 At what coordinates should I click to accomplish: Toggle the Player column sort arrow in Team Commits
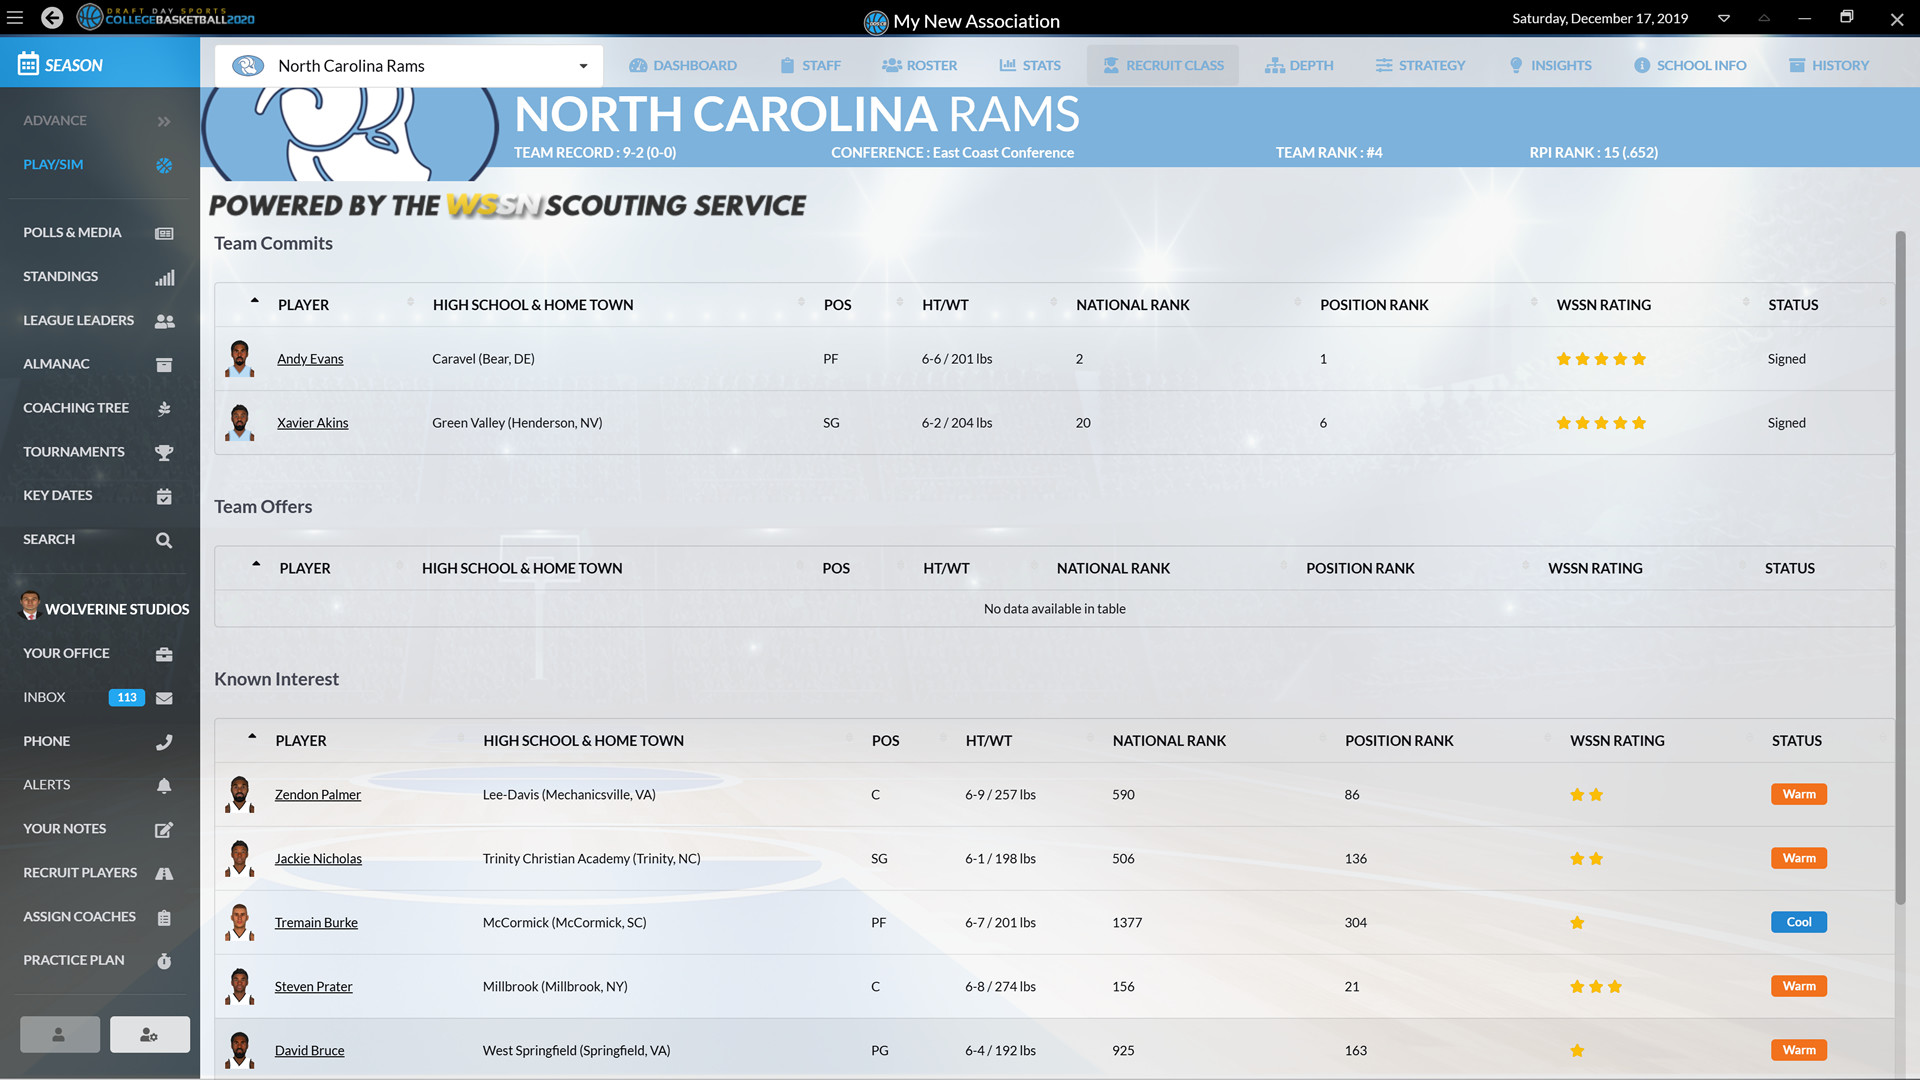point(255,299)
